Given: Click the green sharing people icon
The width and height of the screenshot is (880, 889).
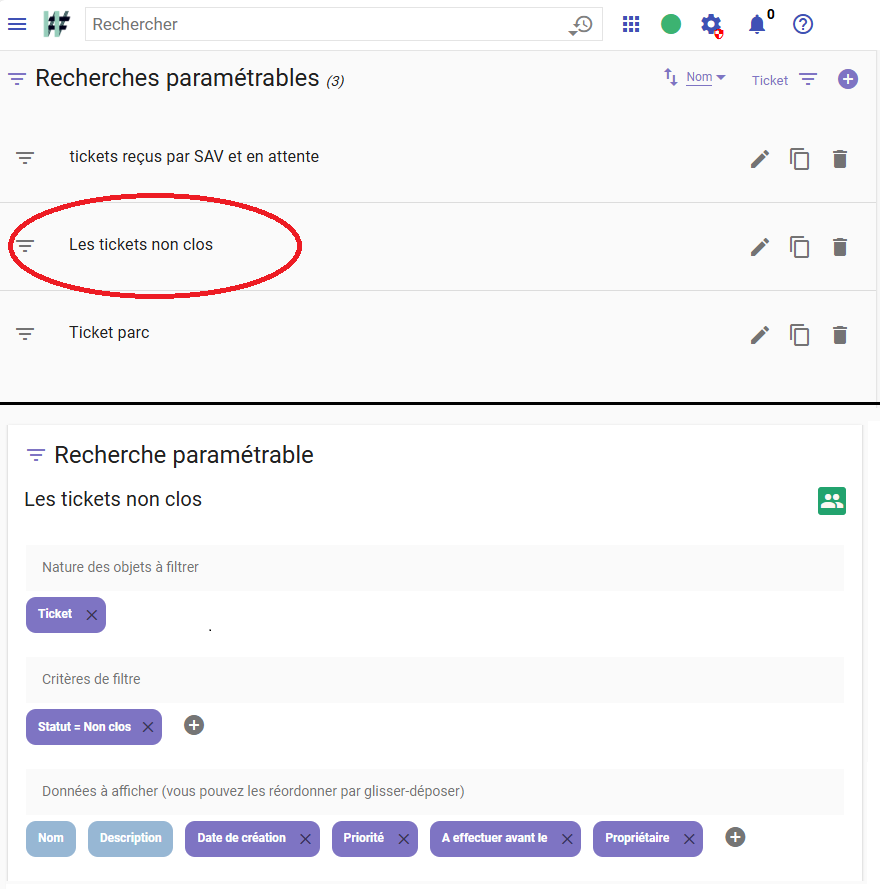Looking at the screenshot, I should 831,501.
